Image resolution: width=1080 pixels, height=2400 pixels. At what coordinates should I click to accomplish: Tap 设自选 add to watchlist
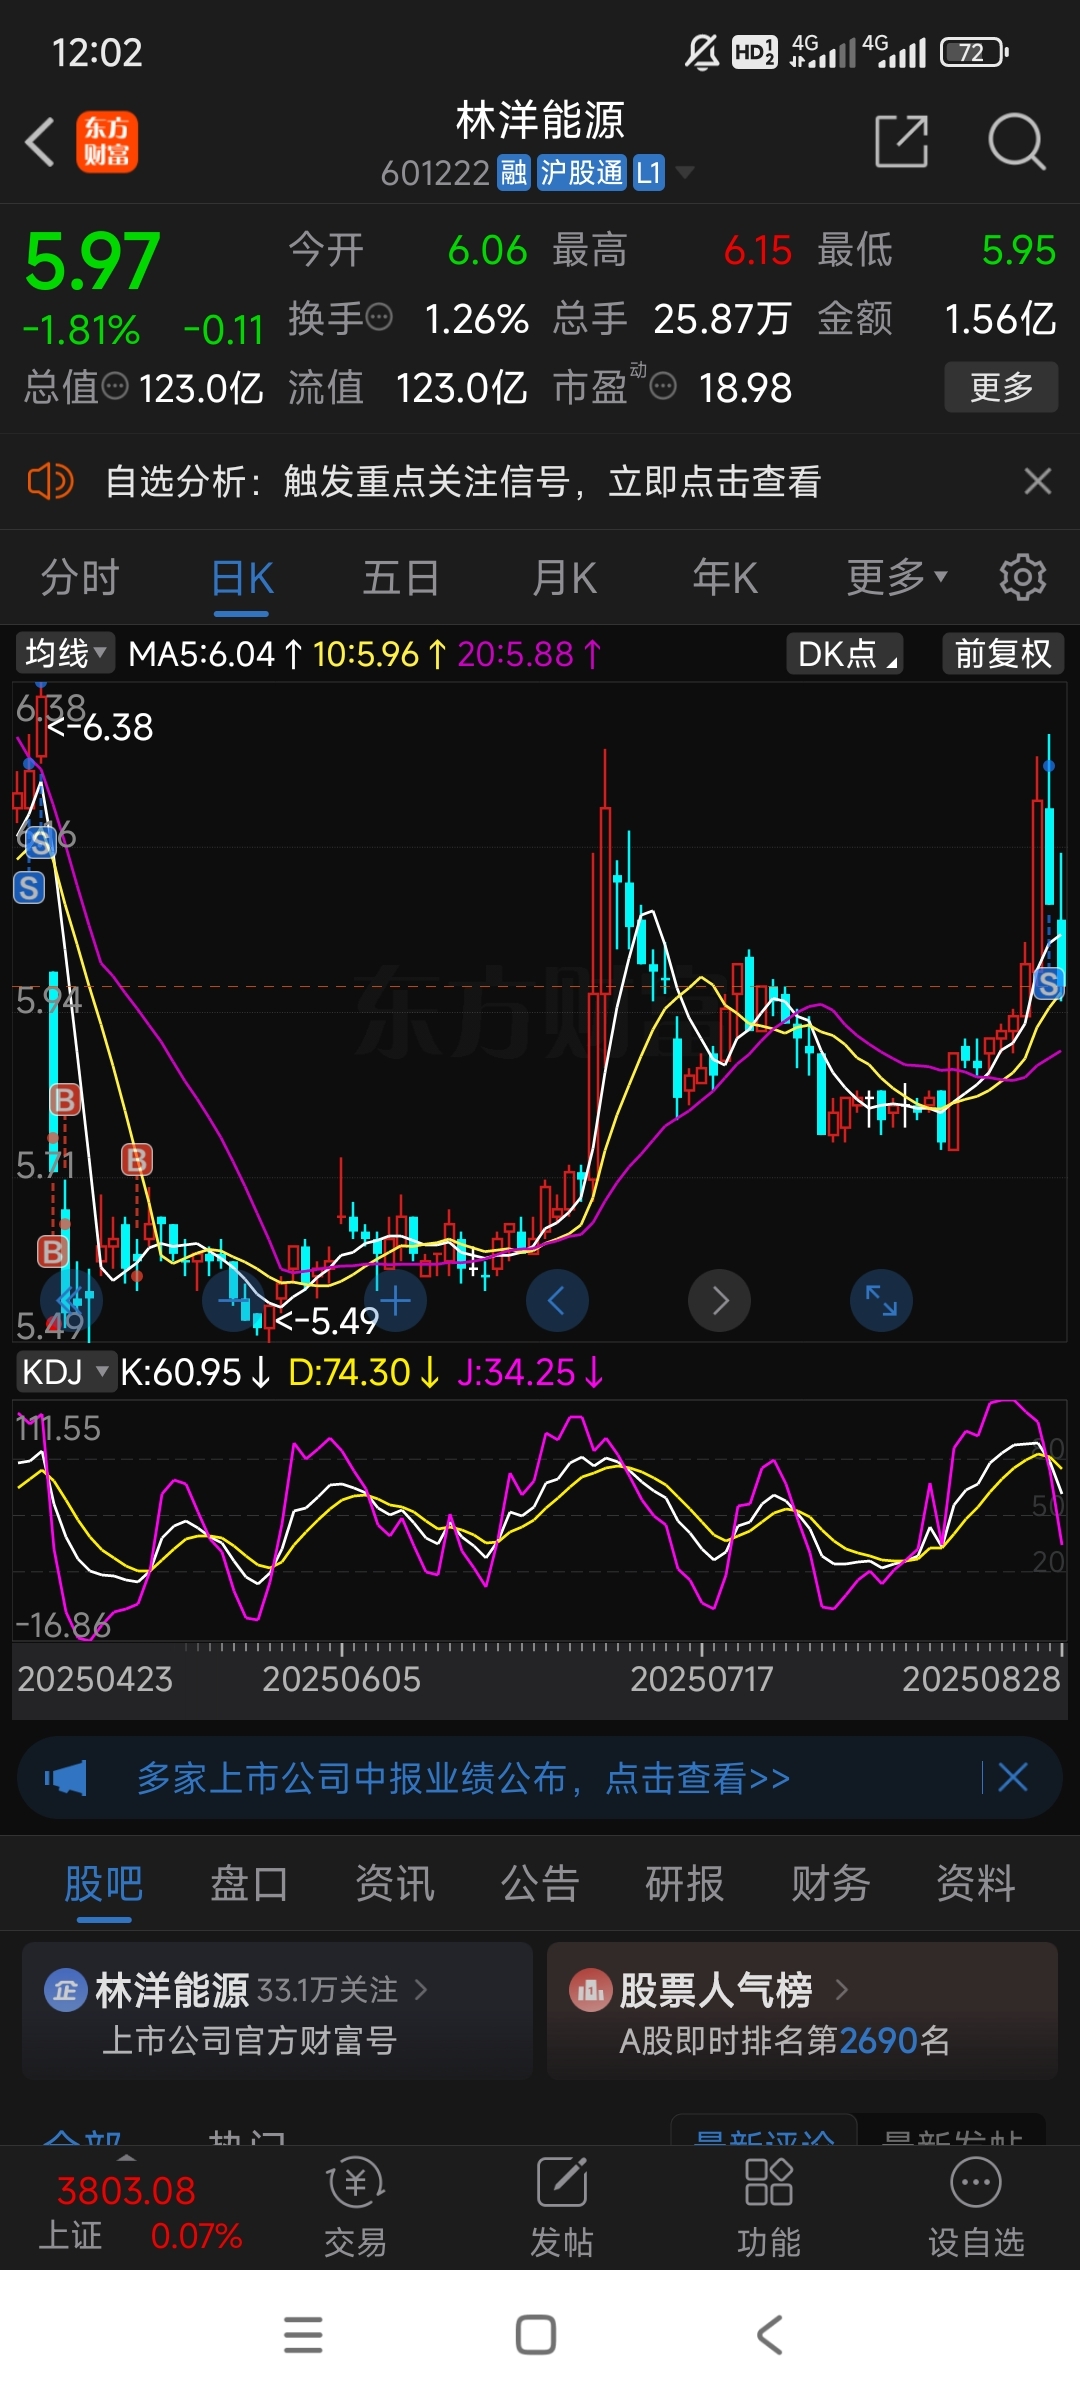click(x=976, y=2208)
